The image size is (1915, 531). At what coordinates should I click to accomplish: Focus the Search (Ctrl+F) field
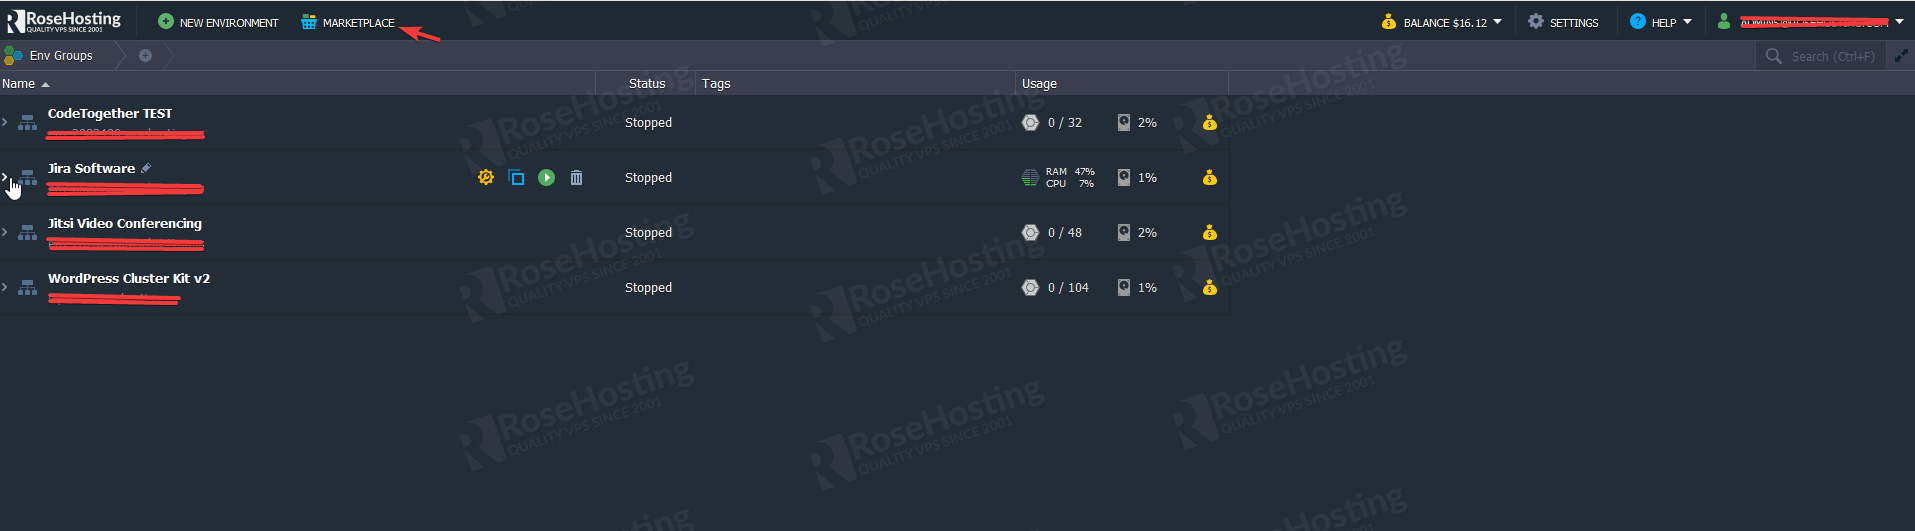coord(1821,56)
